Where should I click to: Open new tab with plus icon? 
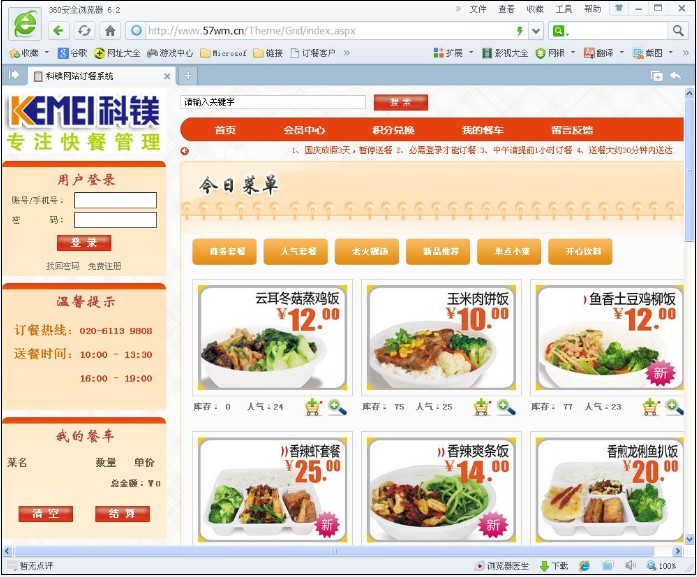[187, 75]
